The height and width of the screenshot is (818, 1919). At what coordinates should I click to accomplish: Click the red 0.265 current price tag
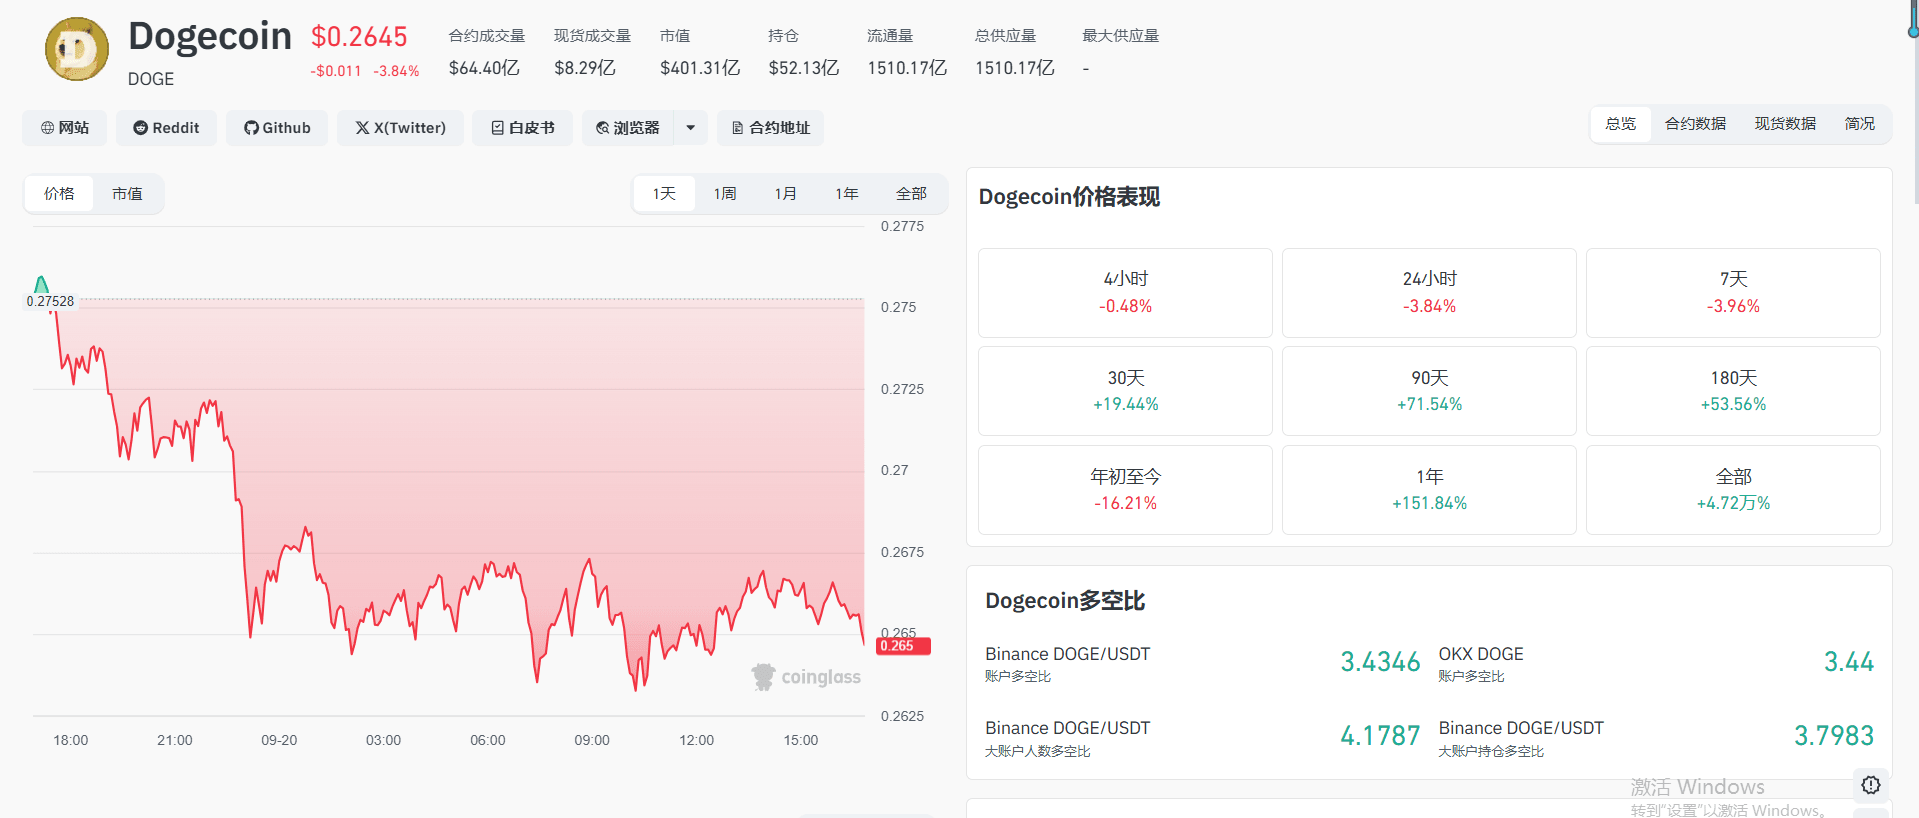[x=903, y=646]
